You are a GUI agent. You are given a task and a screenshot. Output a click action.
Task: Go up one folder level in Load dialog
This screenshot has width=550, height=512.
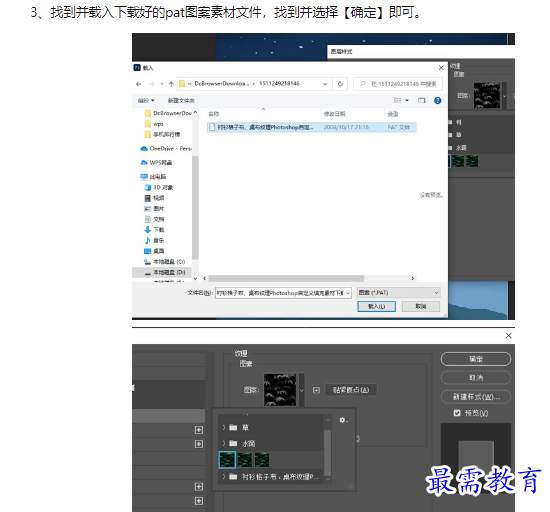point(171,84)
